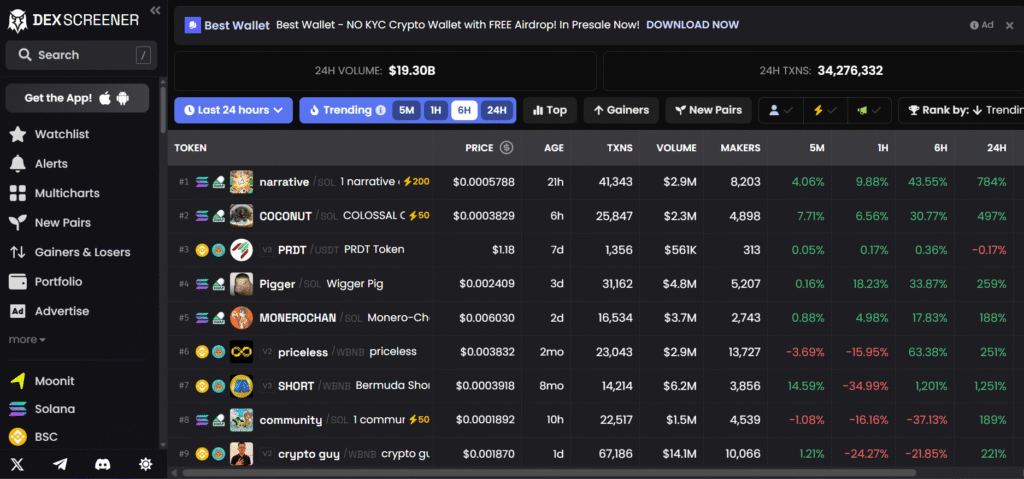
Task: Click the Ad info icon
Action: point(974,25)
